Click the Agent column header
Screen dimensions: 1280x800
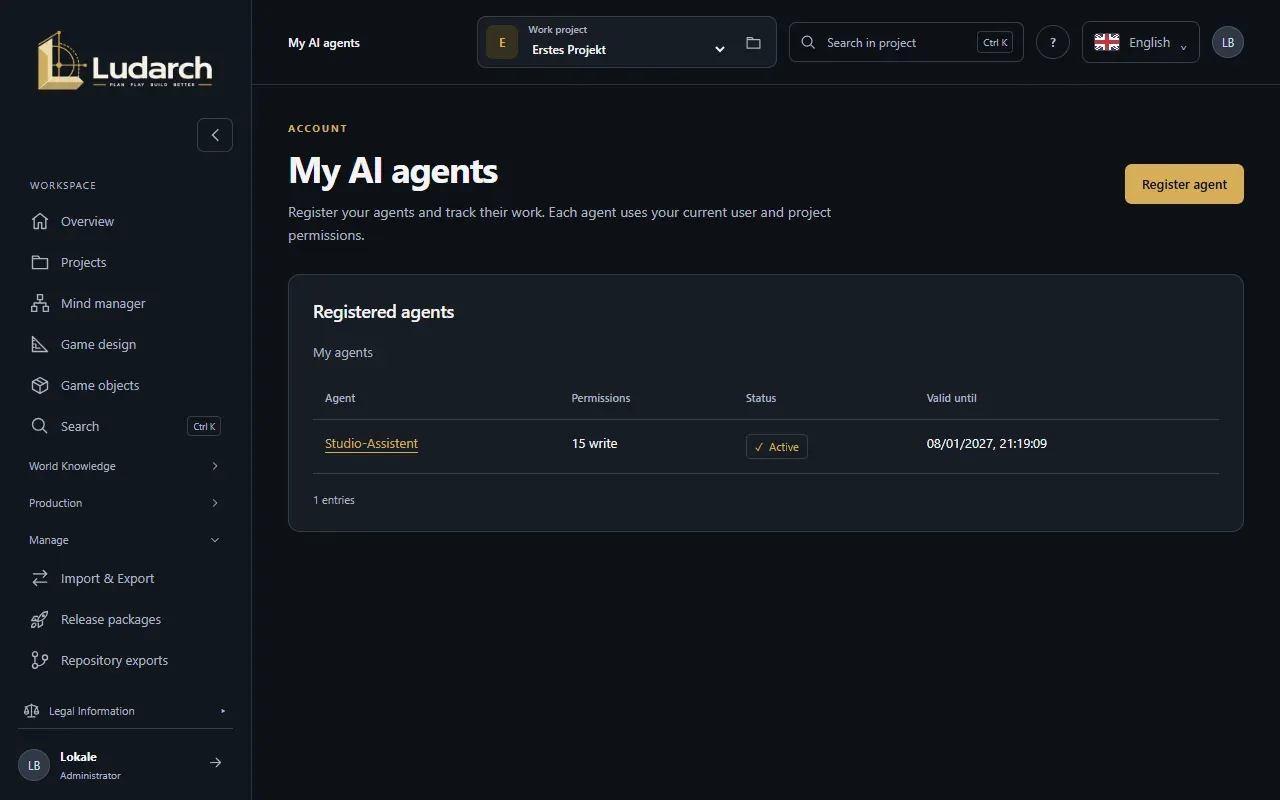tap(340, 398)
